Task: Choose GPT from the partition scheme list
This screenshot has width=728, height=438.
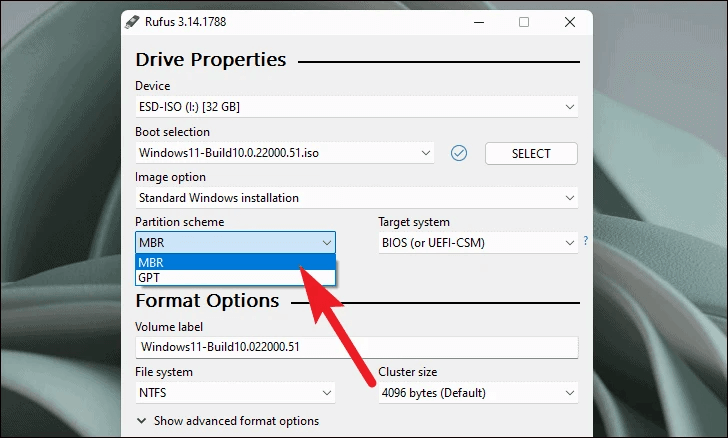Action: point(235,277)
